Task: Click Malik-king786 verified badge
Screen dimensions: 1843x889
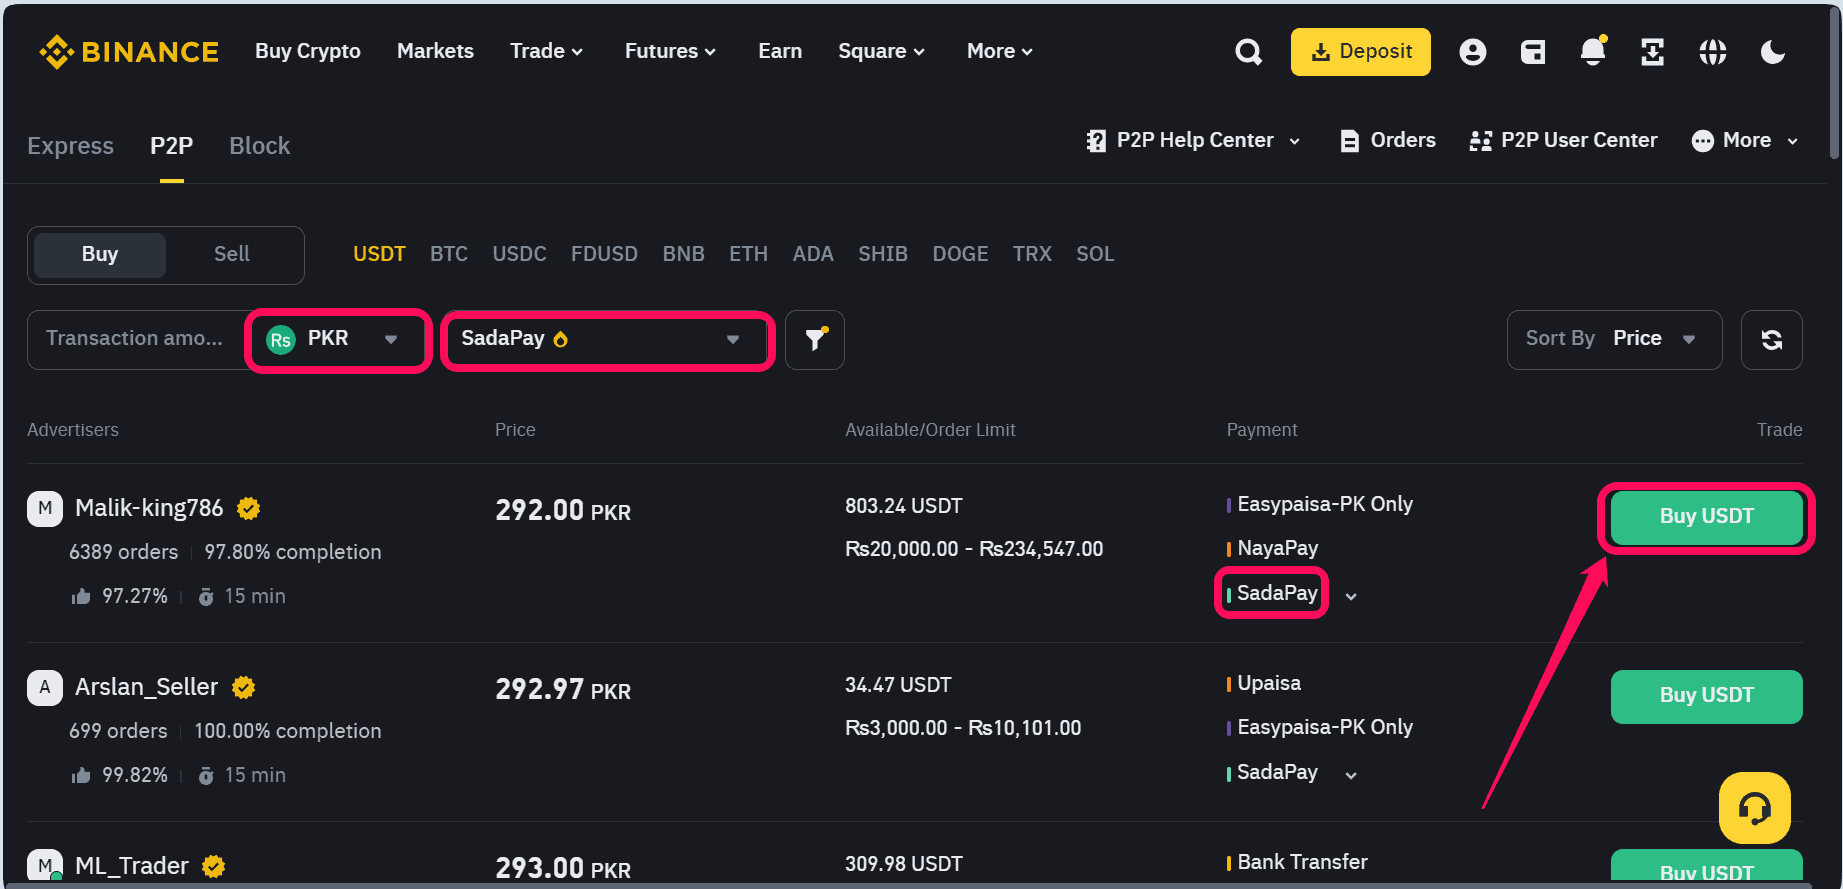Action: (249, 508)
